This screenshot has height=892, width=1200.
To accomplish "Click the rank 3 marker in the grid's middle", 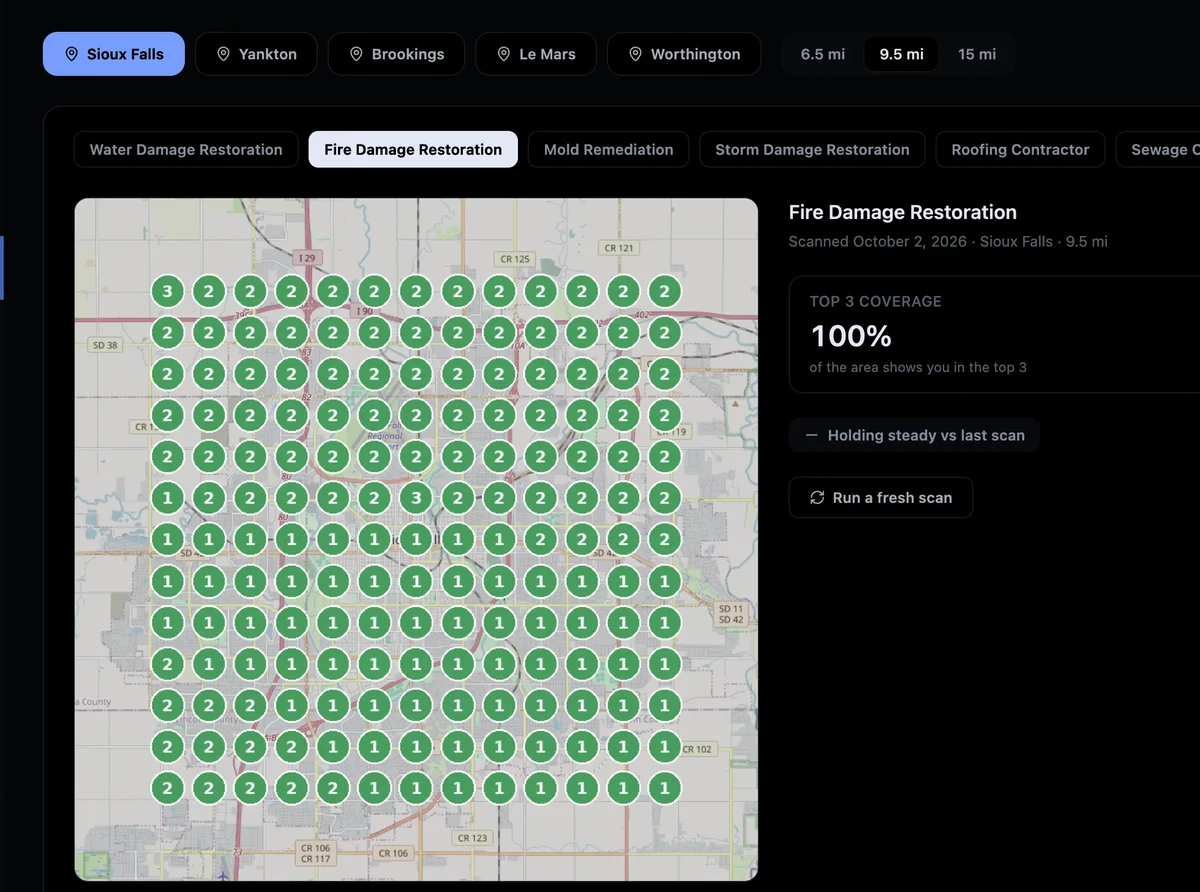I will point(415,498).
